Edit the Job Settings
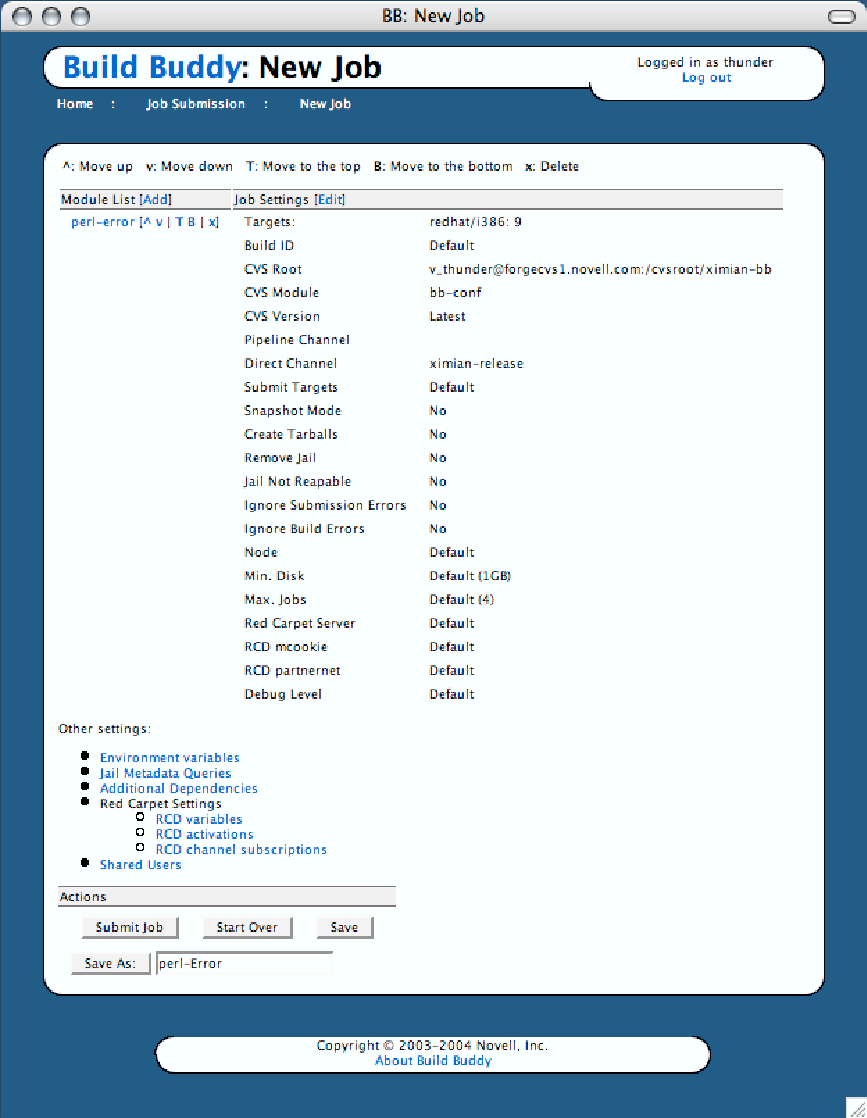This screenshot has width=867, height=1118. pyautogui.click(x=330, y=200)
